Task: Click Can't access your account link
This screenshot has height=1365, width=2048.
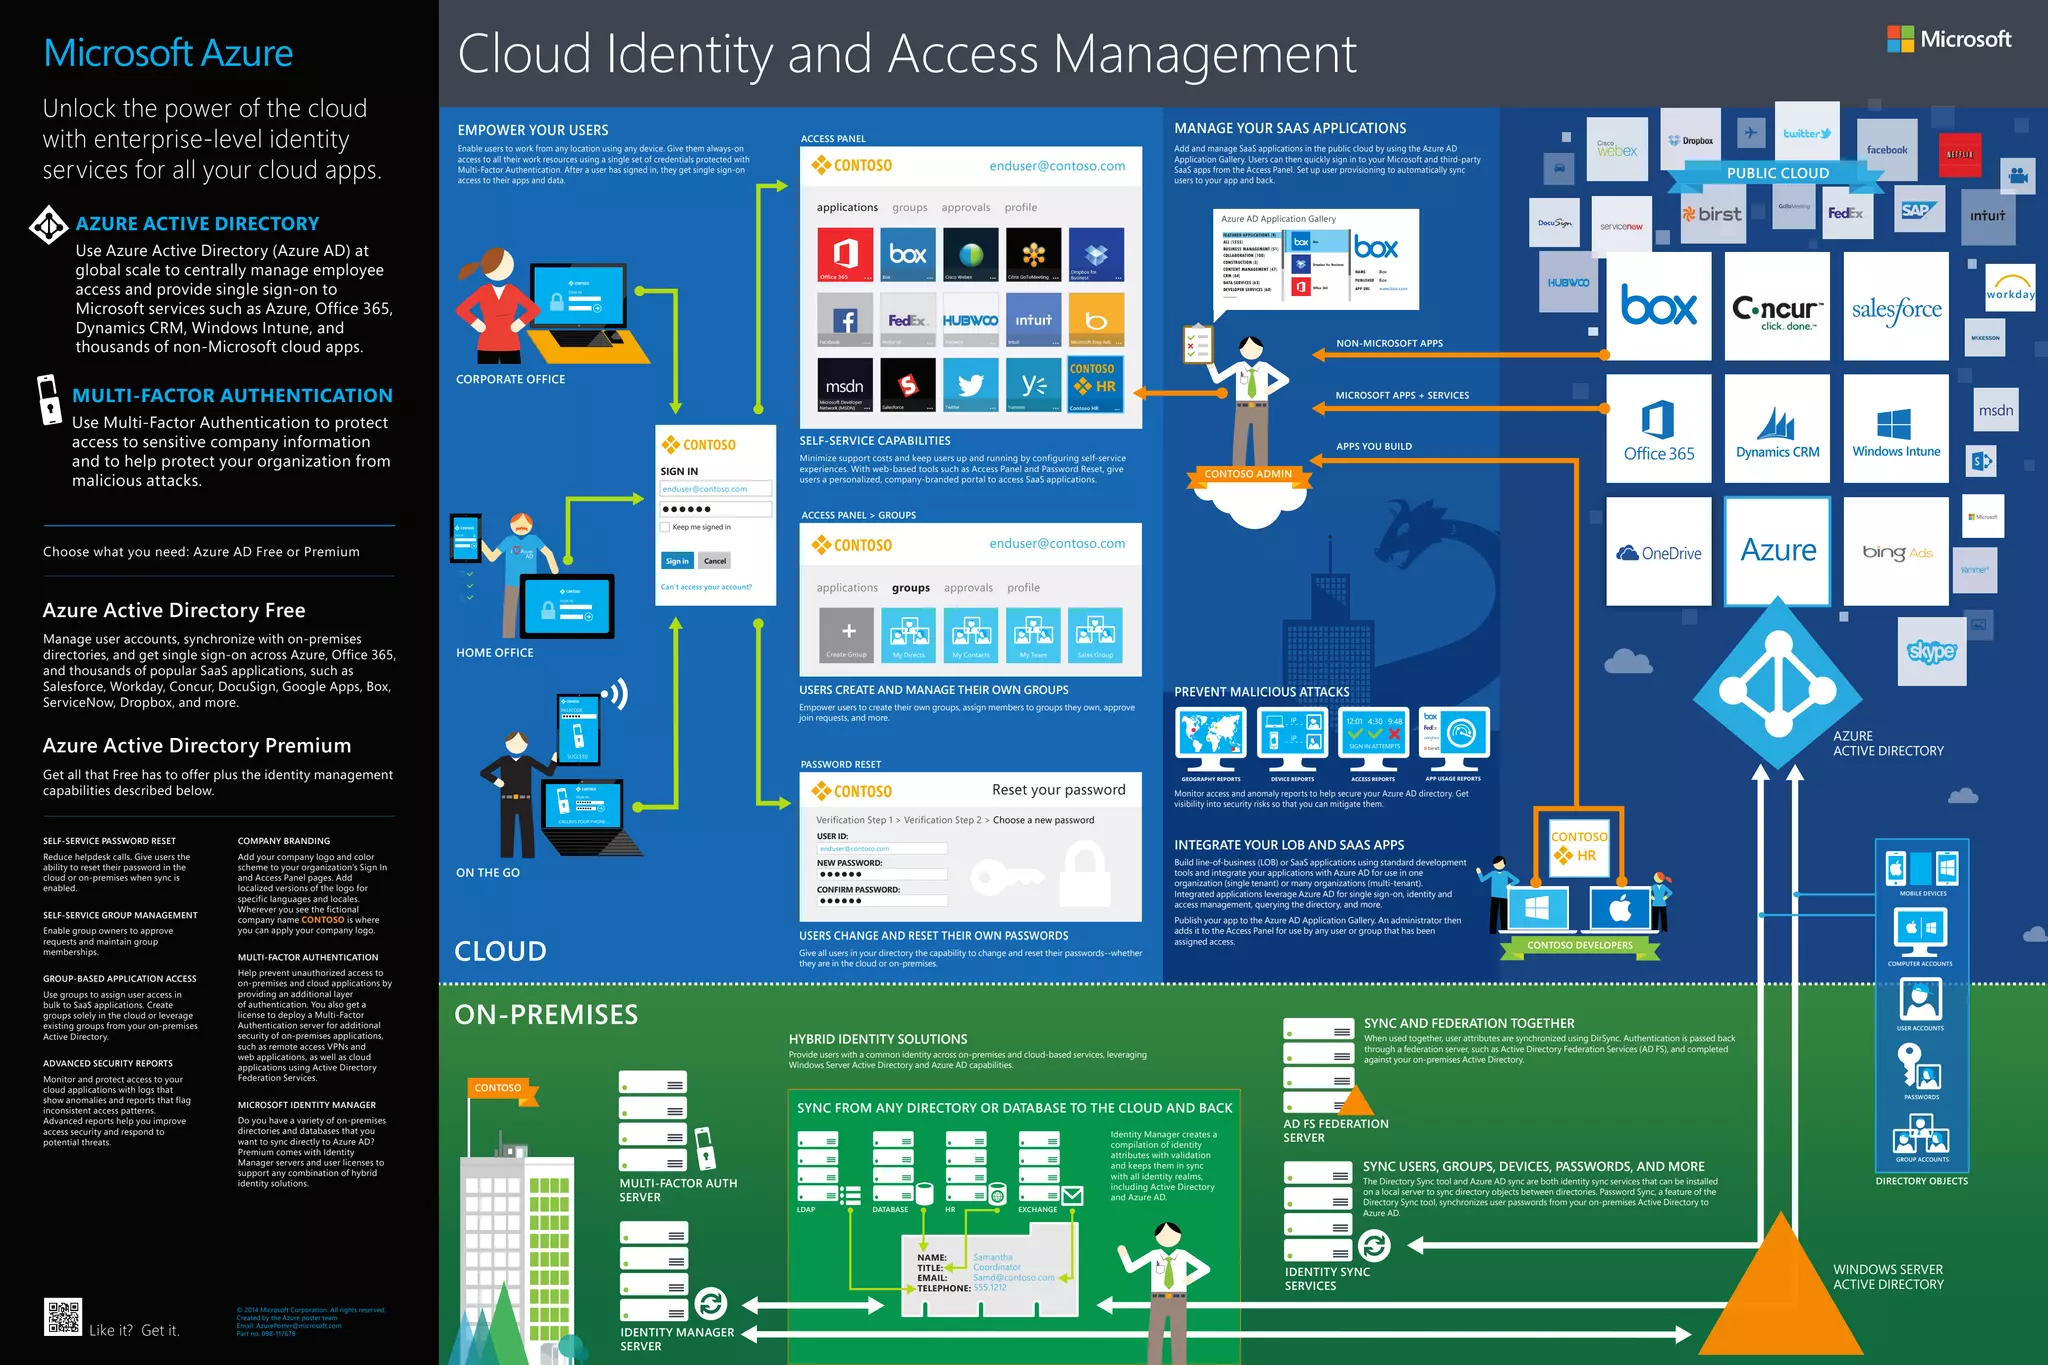Action: 706,587
